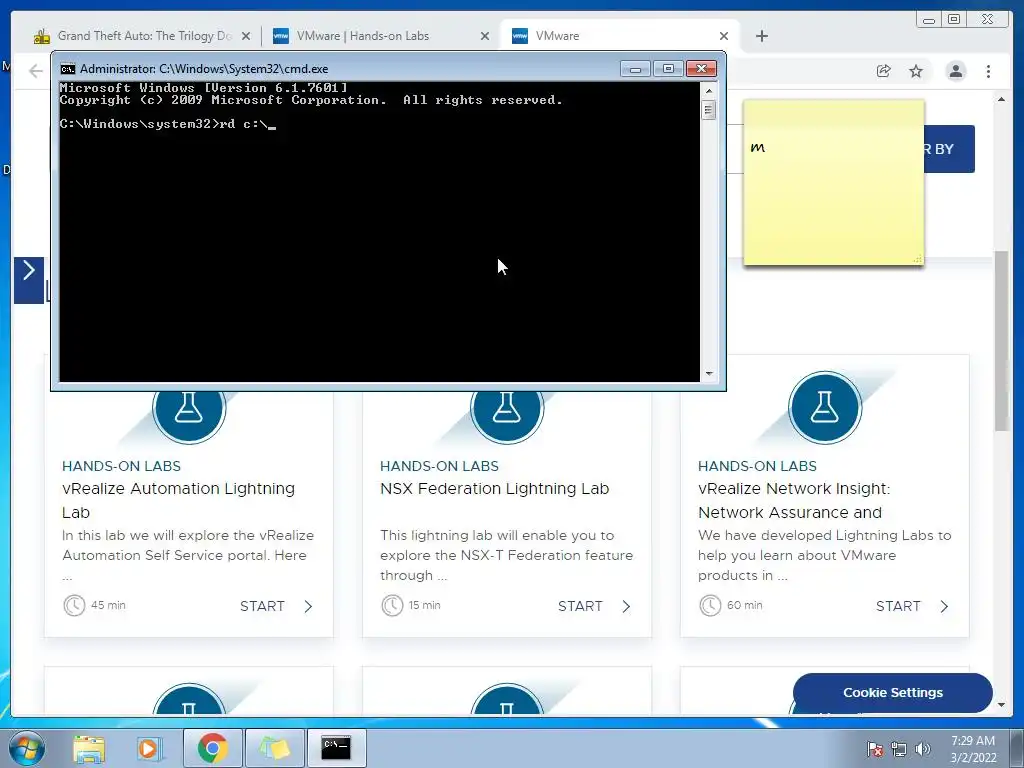Click cmd scrollbar up arrow
1024x768 pixels.
click(x=709, y=91)
